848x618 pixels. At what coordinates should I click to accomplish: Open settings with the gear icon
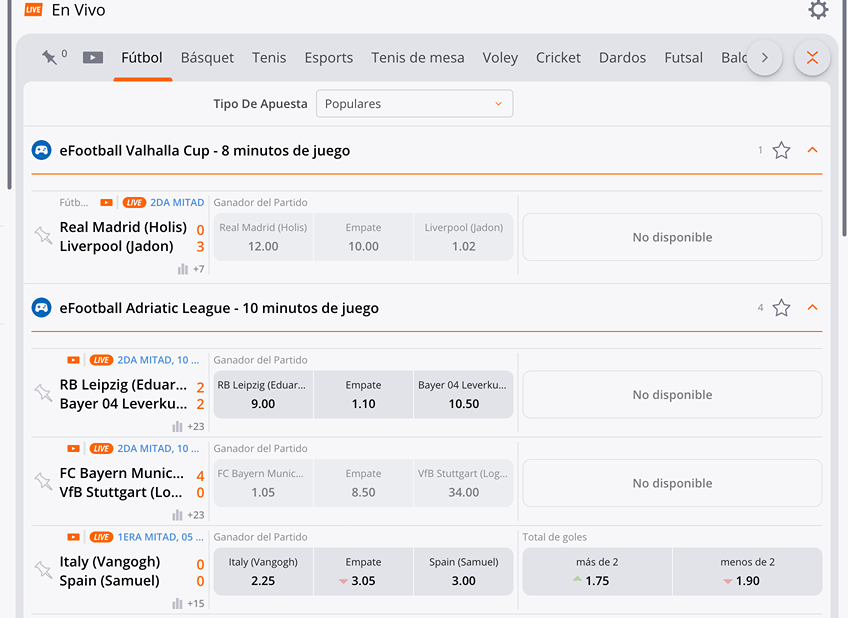click(818, 10)
